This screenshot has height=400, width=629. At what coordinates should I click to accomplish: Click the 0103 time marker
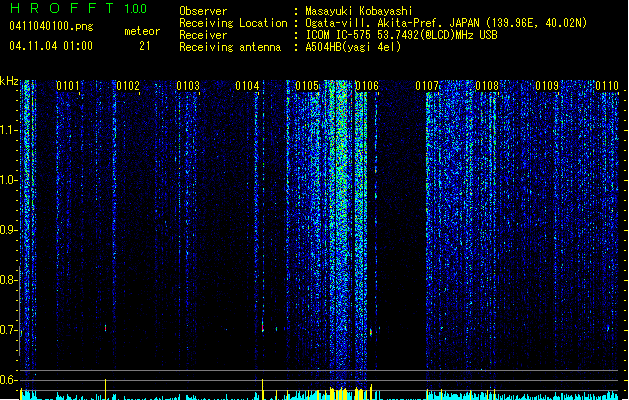point(188,86)
